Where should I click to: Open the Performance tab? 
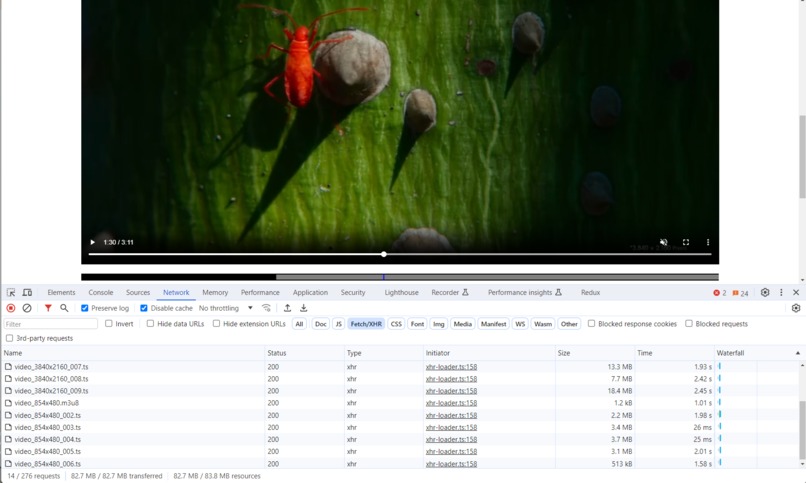click(260, 292)
